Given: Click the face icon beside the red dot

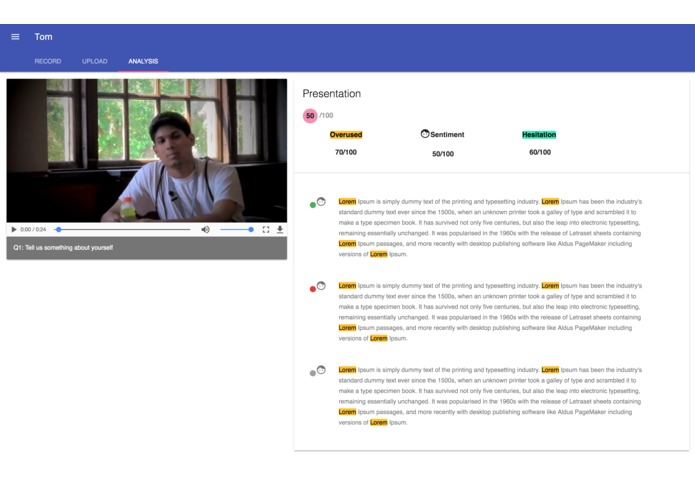Looking at the screenshot, I should tap(321, 286).
